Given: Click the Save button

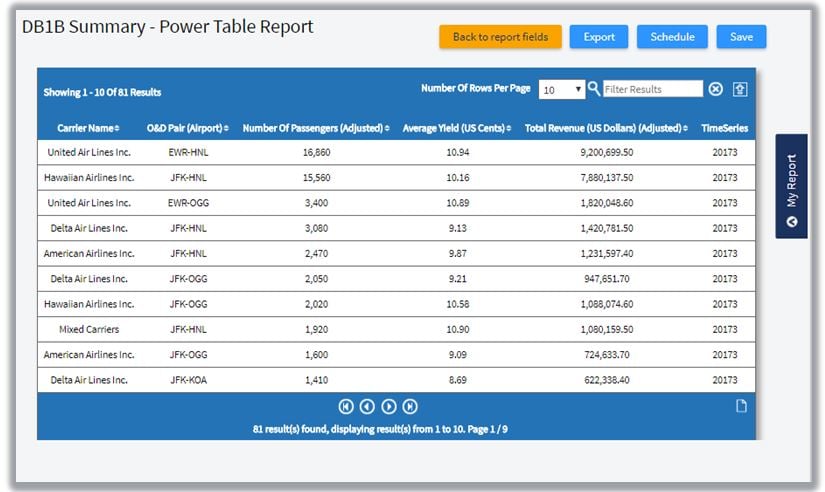Looking at the screenshot, I should pyautogui.click(x=741, y=37).
